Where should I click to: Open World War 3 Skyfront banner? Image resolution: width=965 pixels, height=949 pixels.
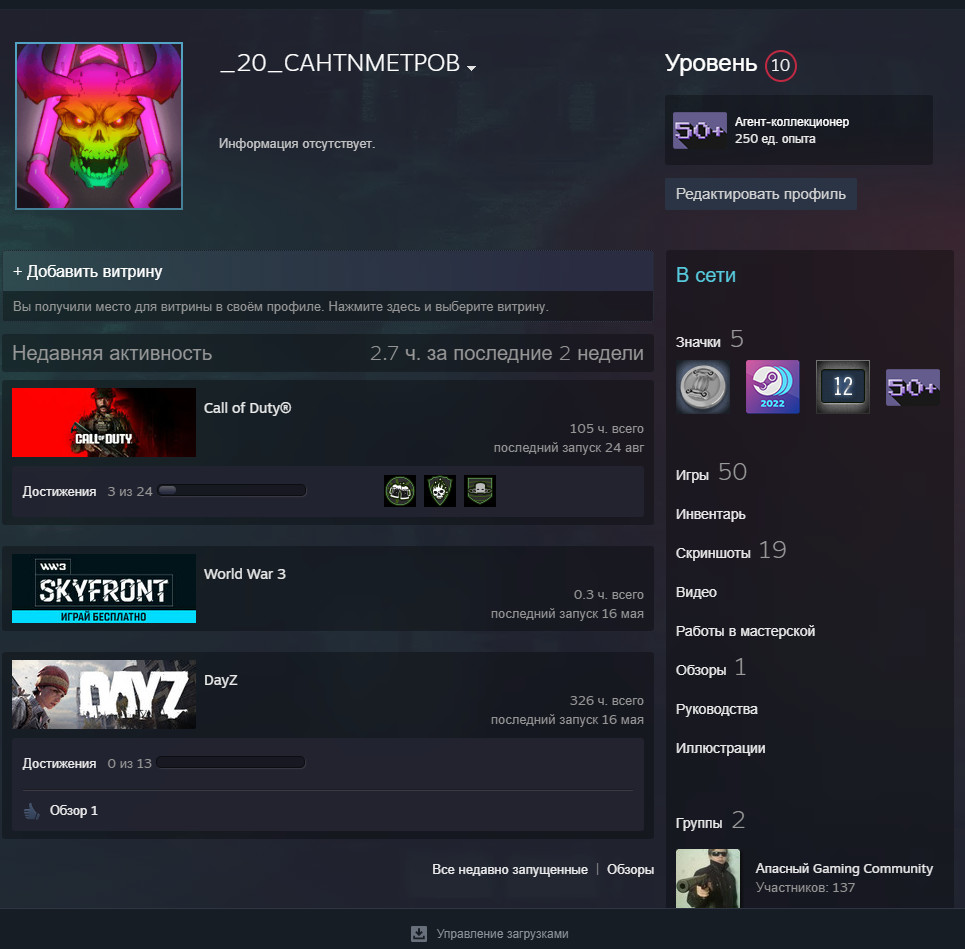pyautogui.click(x=104, y=588)
